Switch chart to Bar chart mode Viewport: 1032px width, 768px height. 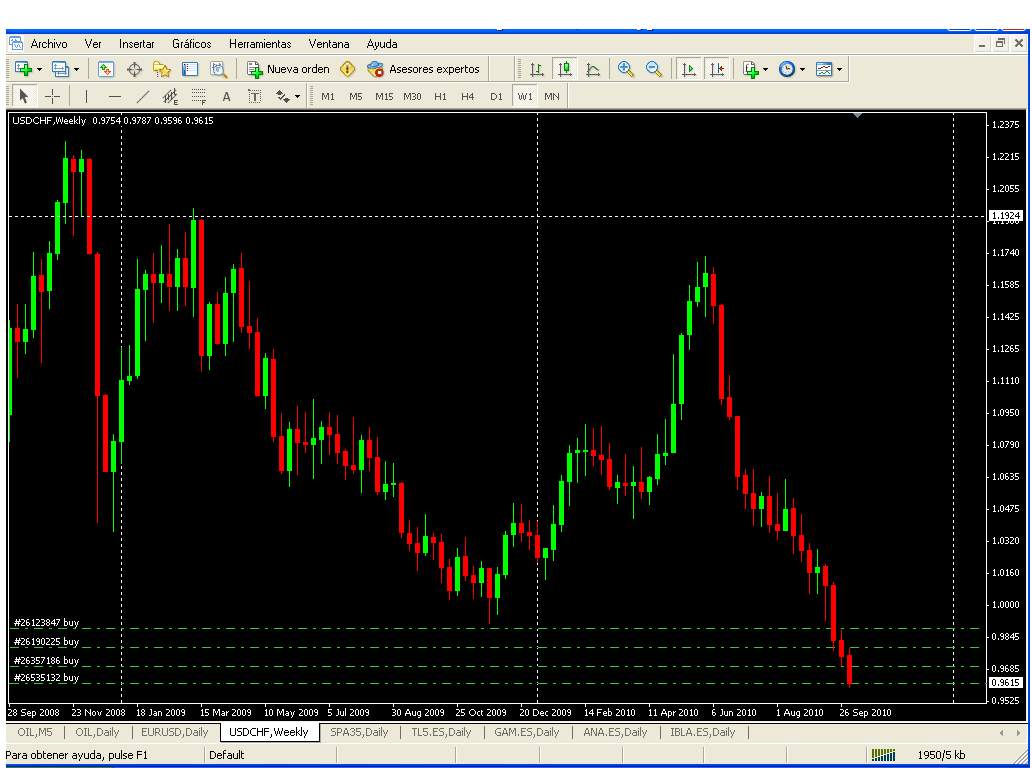[536, 69]
